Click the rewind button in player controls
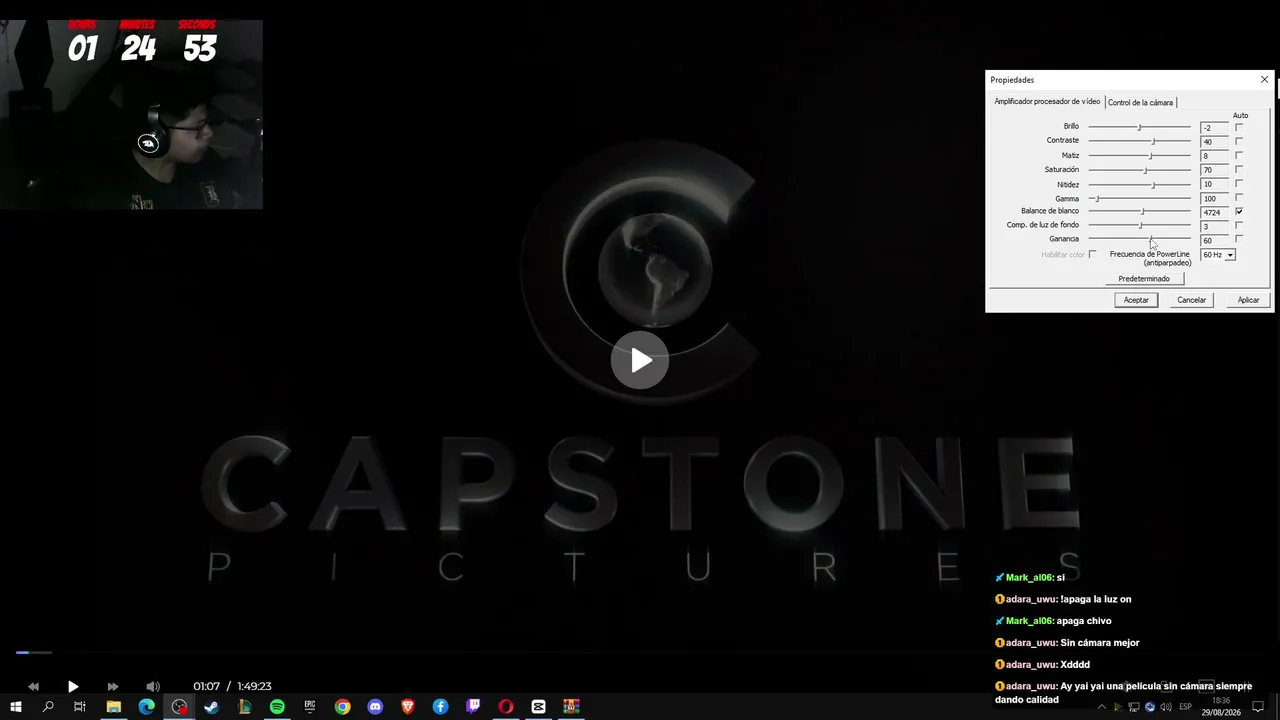This screenshot has height=720, width=1280. 33,686
